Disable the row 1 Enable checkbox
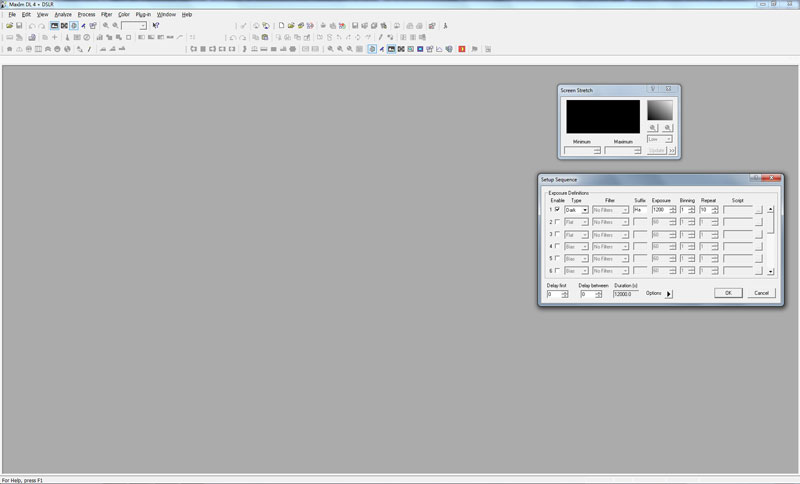The height and width of the screenshot is (484, 800). pos(557,209)
